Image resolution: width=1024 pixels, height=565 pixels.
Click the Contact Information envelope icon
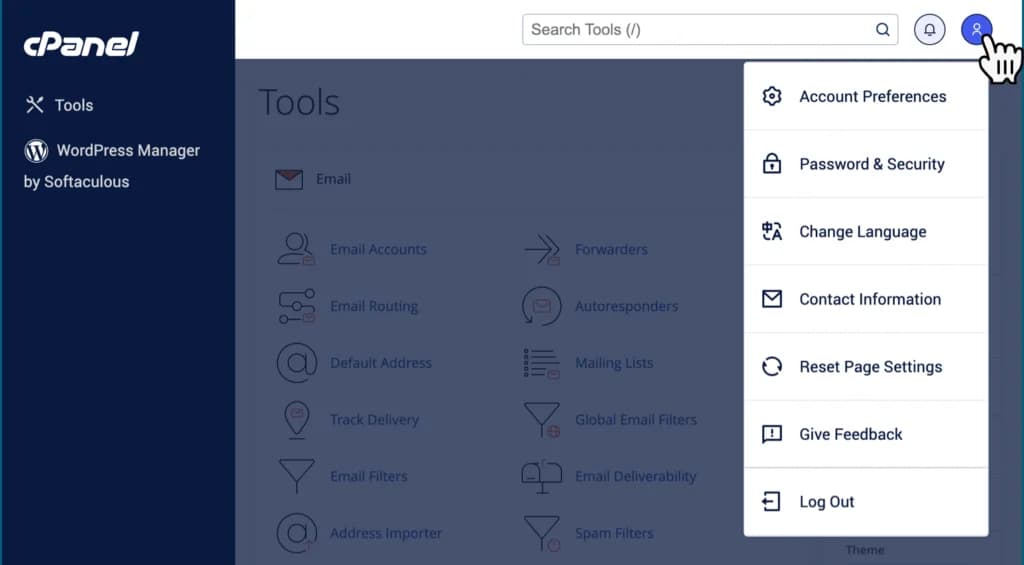tap(772, 299)
